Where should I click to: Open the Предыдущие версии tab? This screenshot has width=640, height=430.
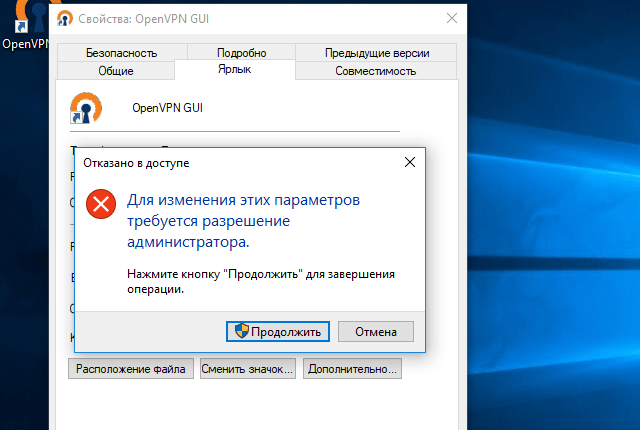coord(377,53)
